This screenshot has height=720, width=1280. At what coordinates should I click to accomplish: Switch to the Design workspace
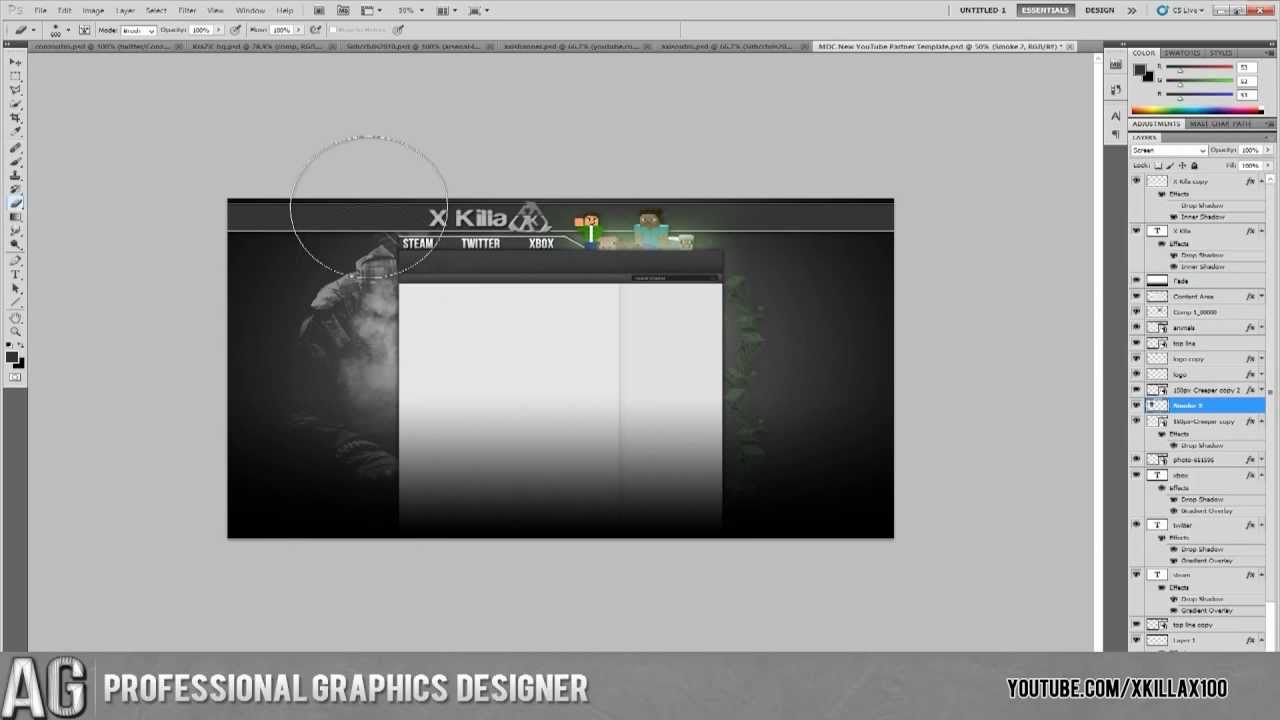click(x=1099, y=10)
